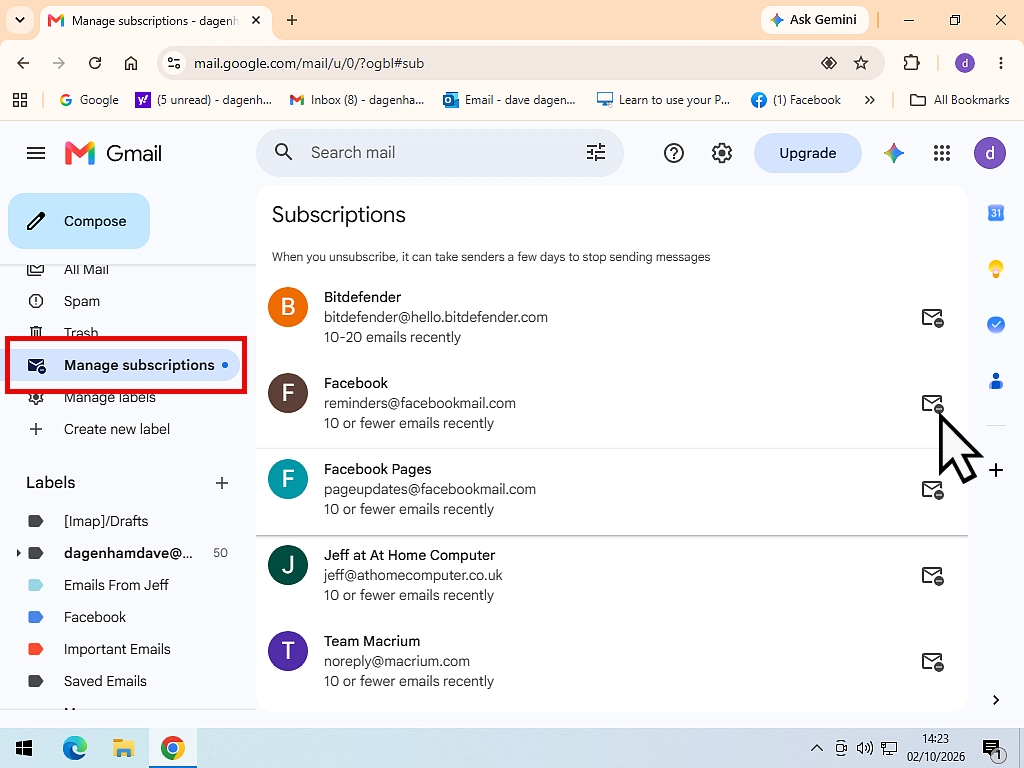The image size is (1024, 768).
Task: Click the Chrome address bar URL
Action: pyautogui.click(x=309, y=63)
